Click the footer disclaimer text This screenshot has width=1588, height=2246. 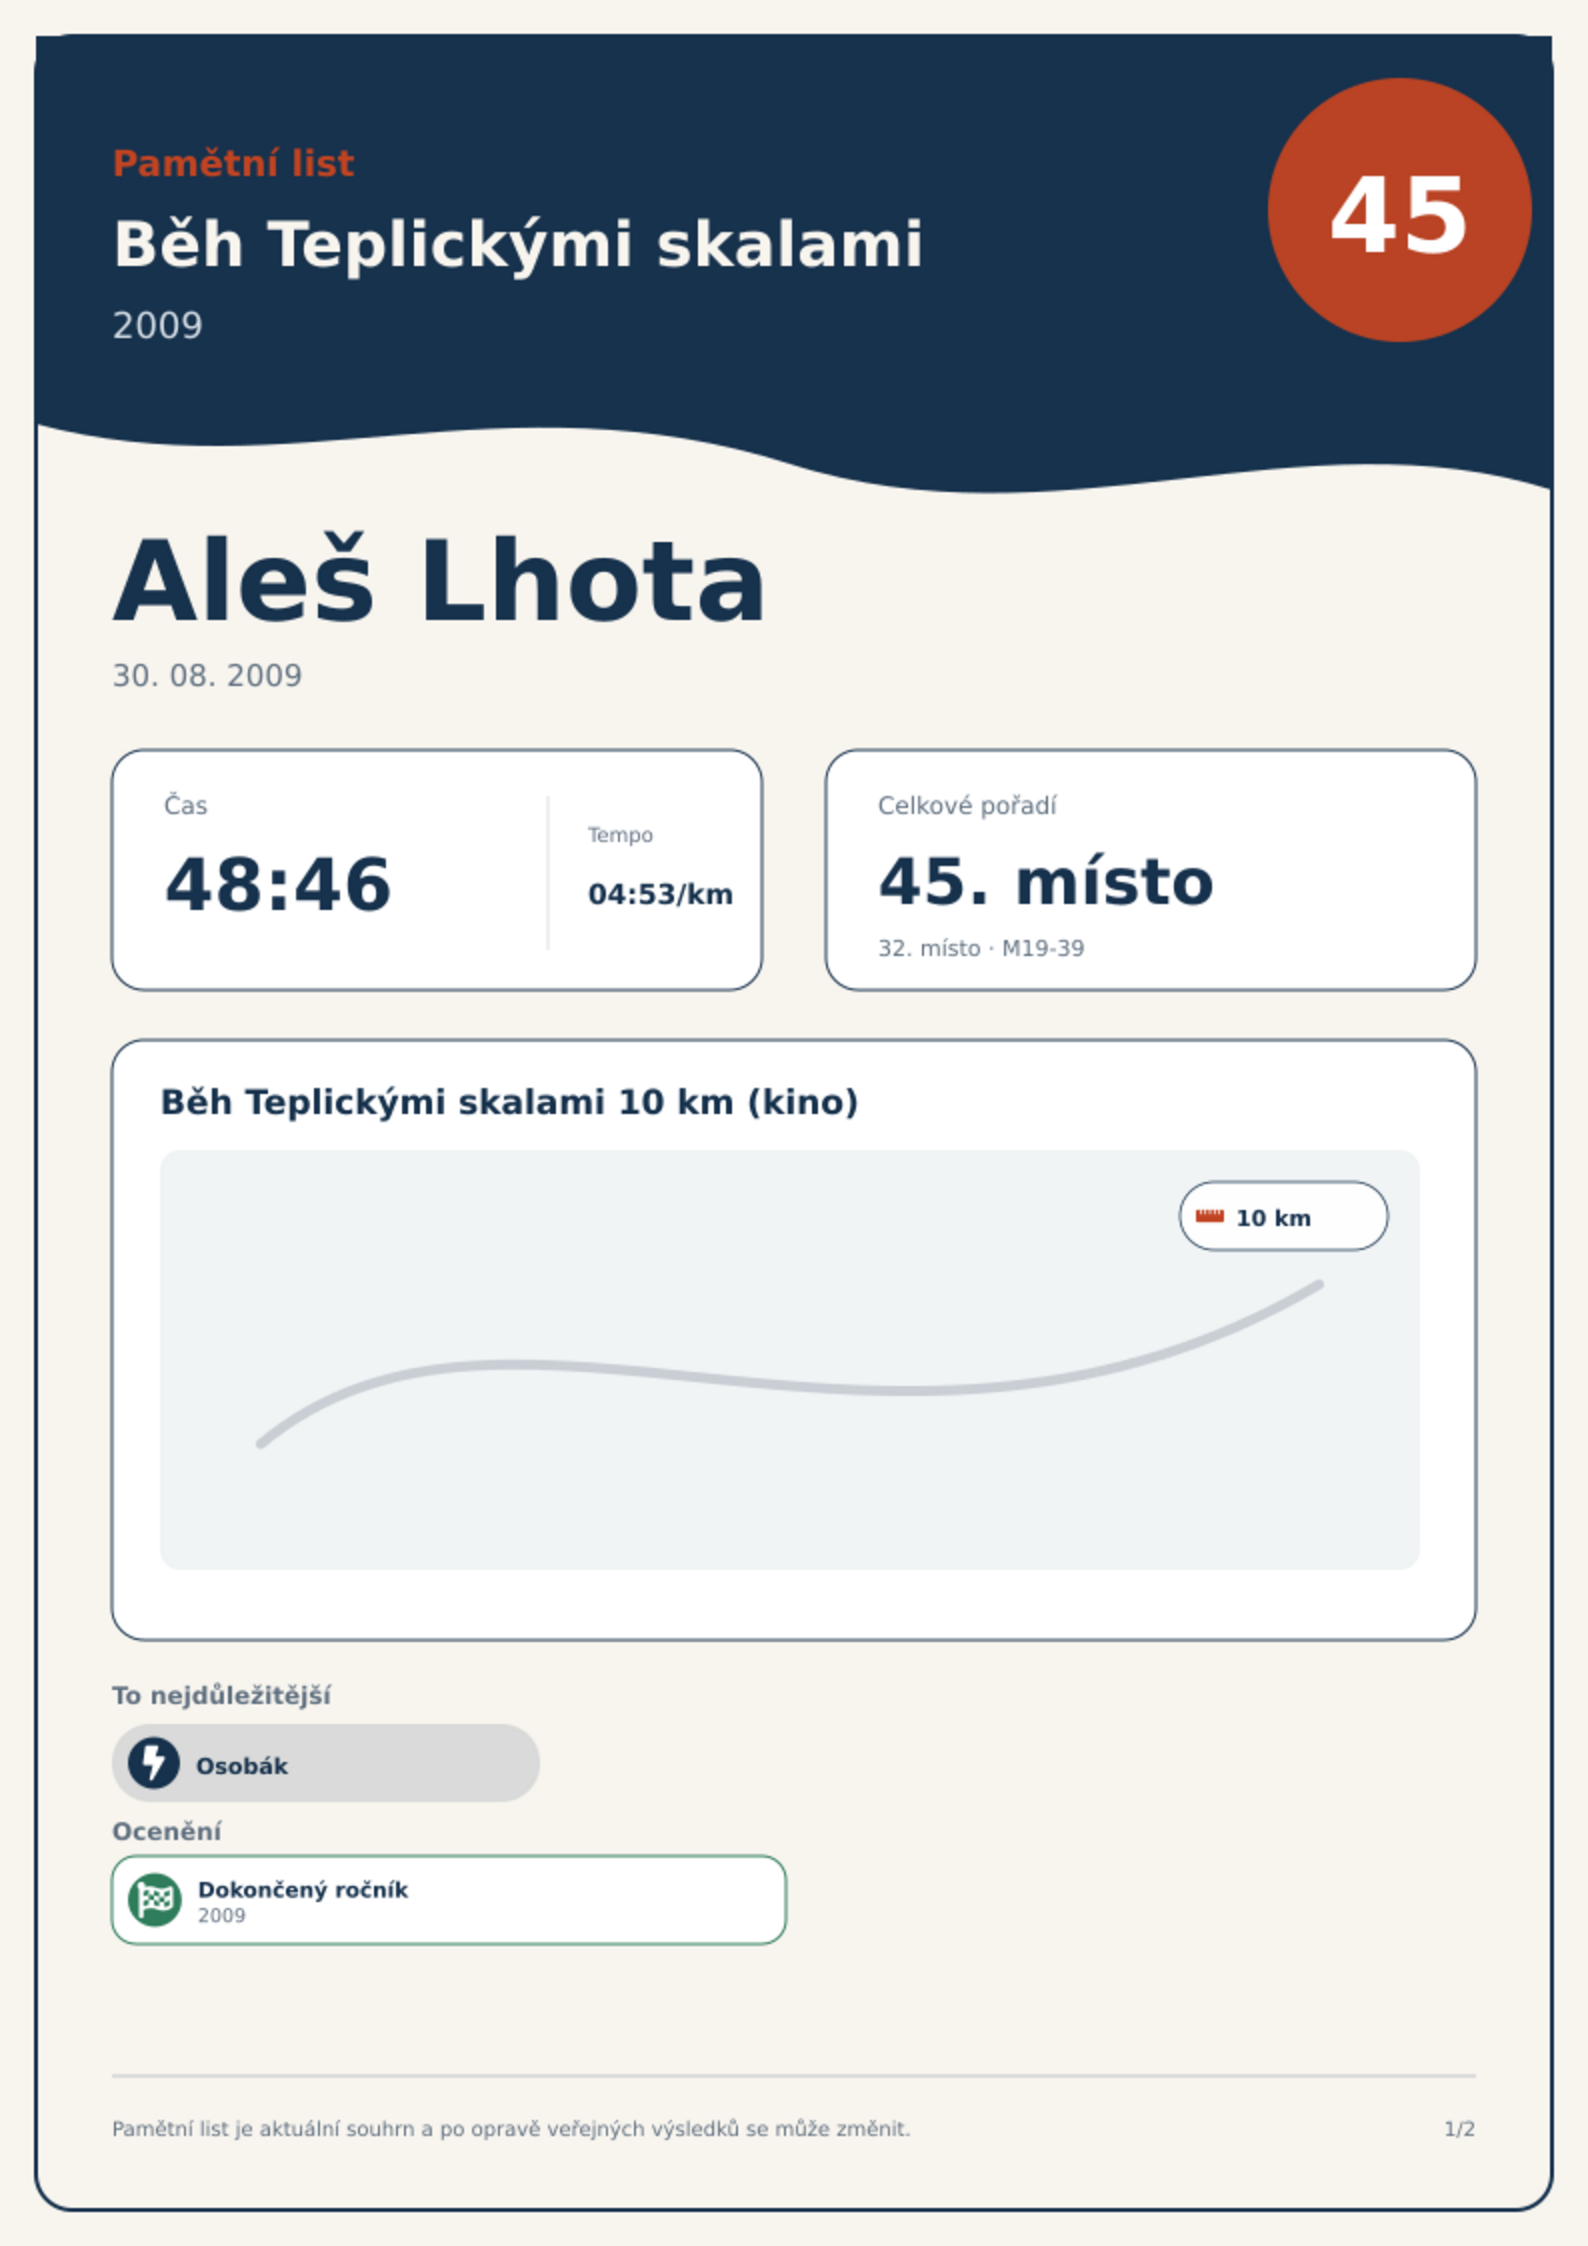[511, 2129]
